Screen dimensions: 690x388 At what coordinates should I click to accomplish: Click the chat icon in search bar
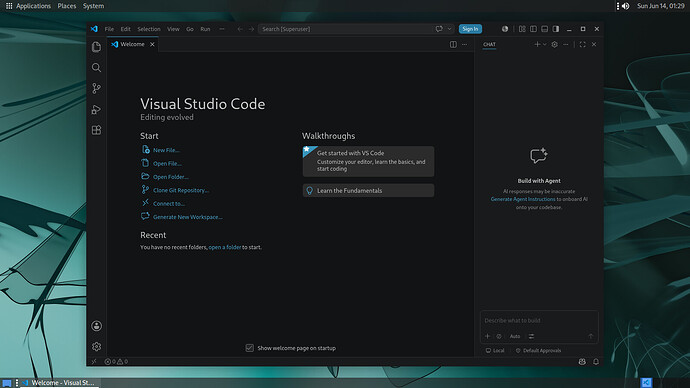point(439,29)
